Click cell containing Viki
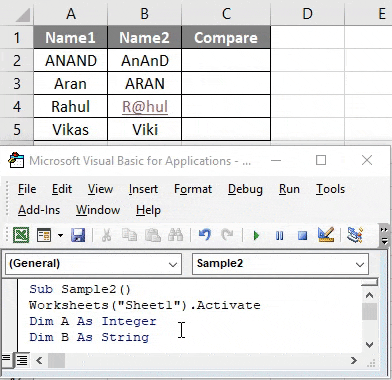392x380 pixels. coord(145,129)
